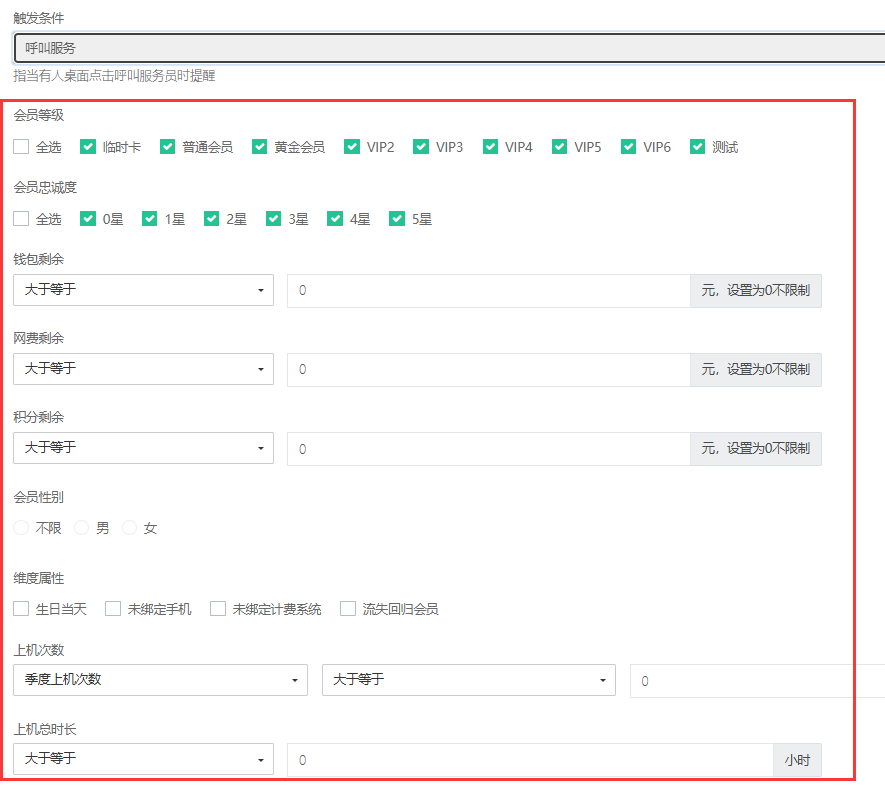Check the 流失回归会员 attribute
885x800 pixels.
(x=348, y=609)
